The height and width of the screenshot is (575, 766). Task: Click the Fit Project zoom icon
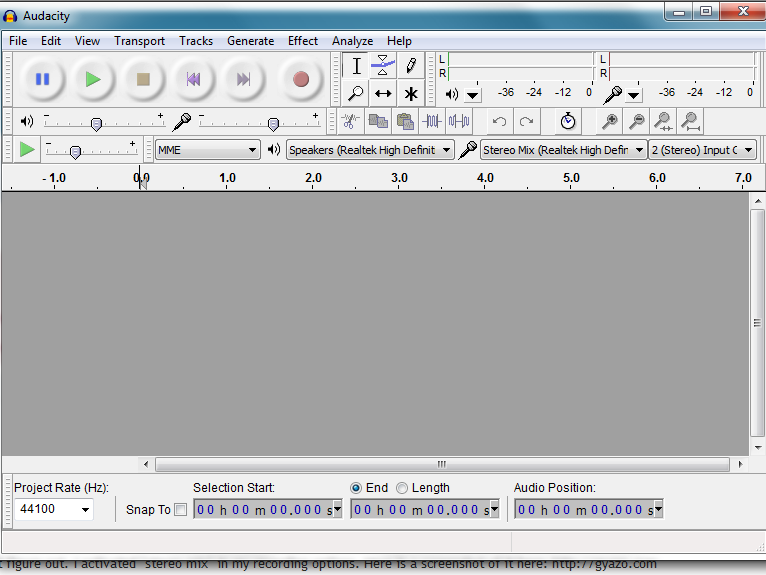click(x=690, y=121)
